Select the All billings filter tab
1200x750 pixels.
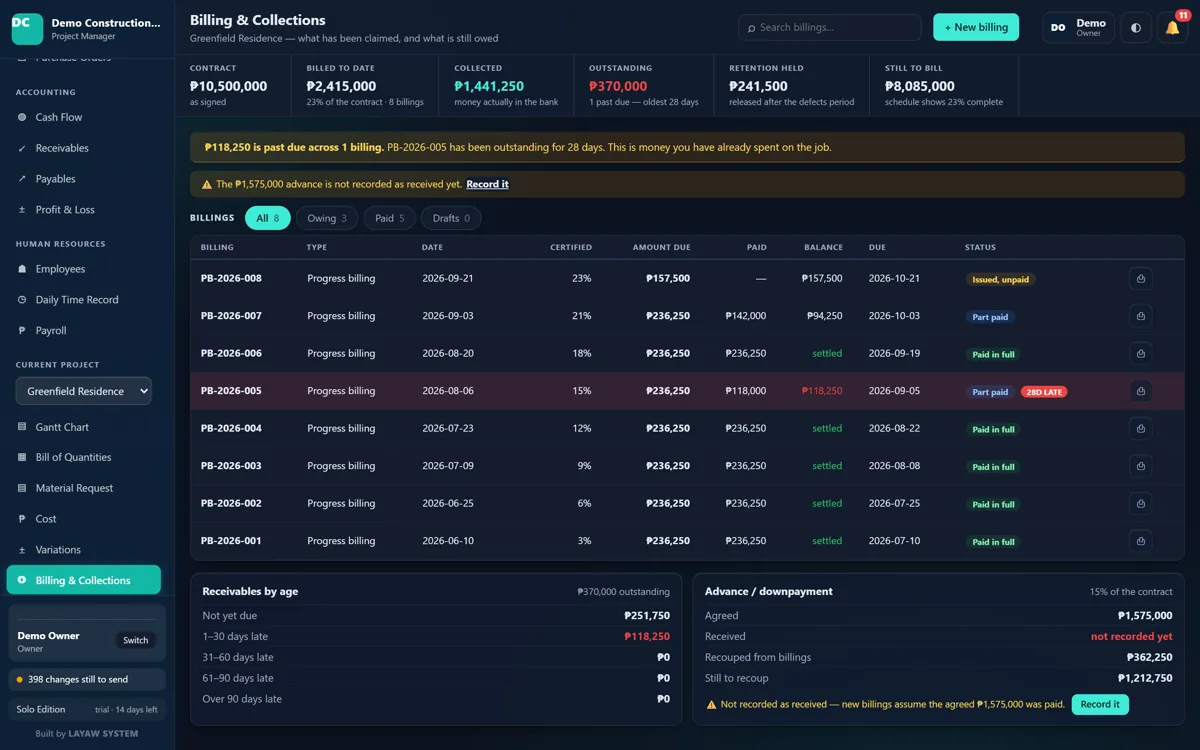pos(268,218)
